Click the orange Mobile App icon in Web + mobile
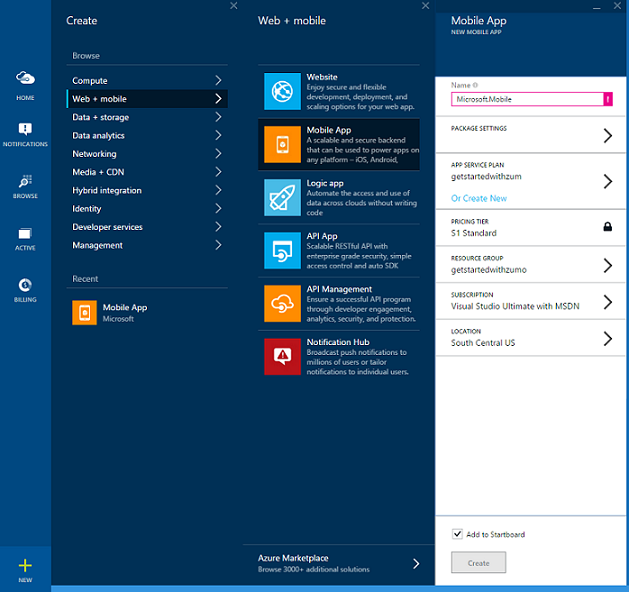Screen dimensions: 629x592 click(282, 144)
